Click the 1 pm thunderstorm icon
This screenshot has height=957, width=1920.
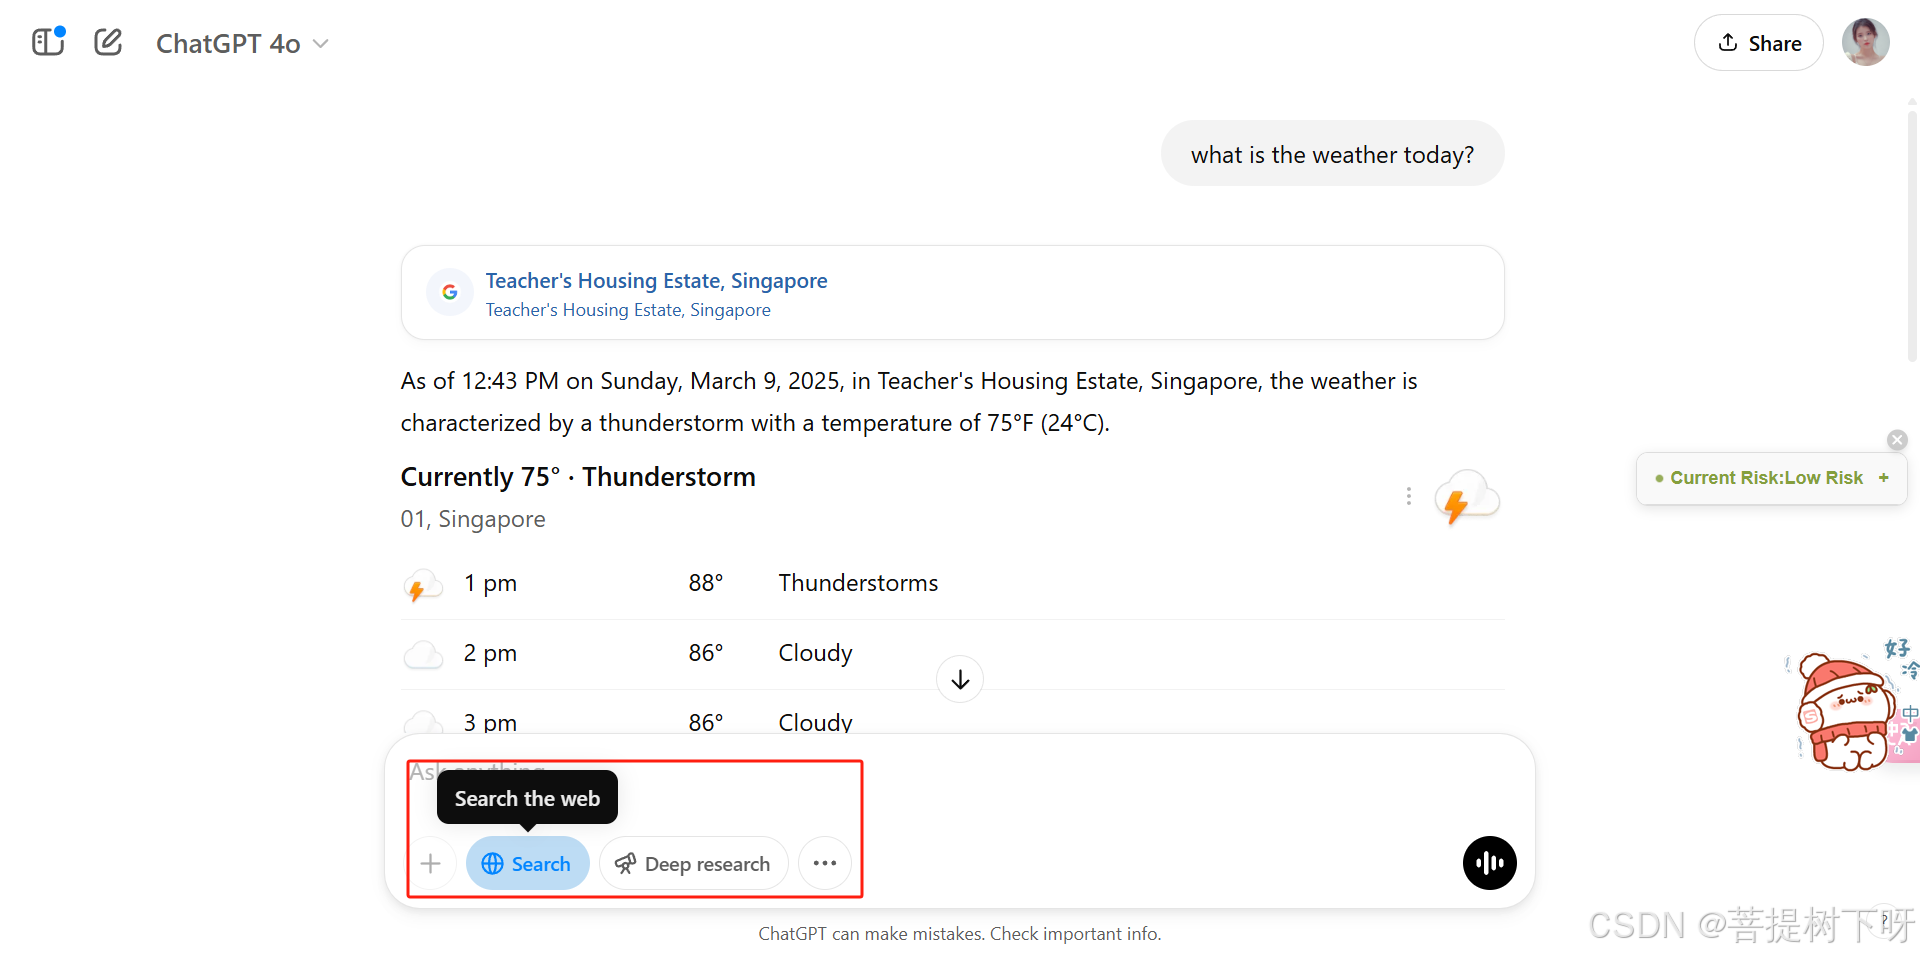422,586
